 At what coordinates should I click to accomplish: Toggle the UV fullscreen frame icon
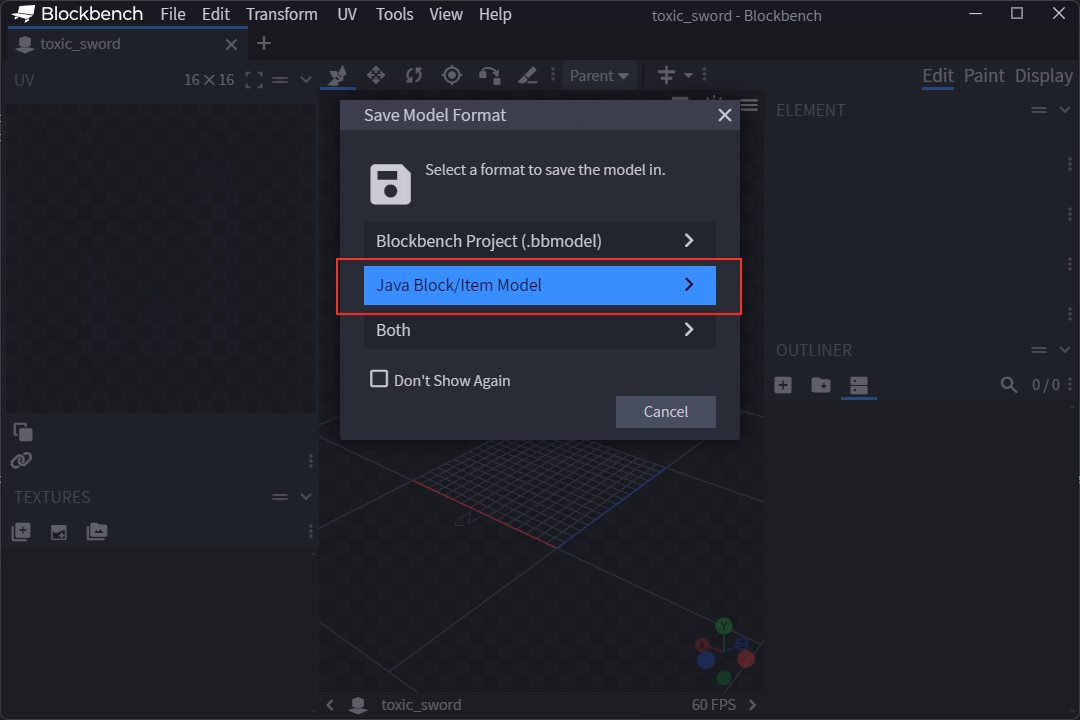pyautogui.click(x=254, y=80)
